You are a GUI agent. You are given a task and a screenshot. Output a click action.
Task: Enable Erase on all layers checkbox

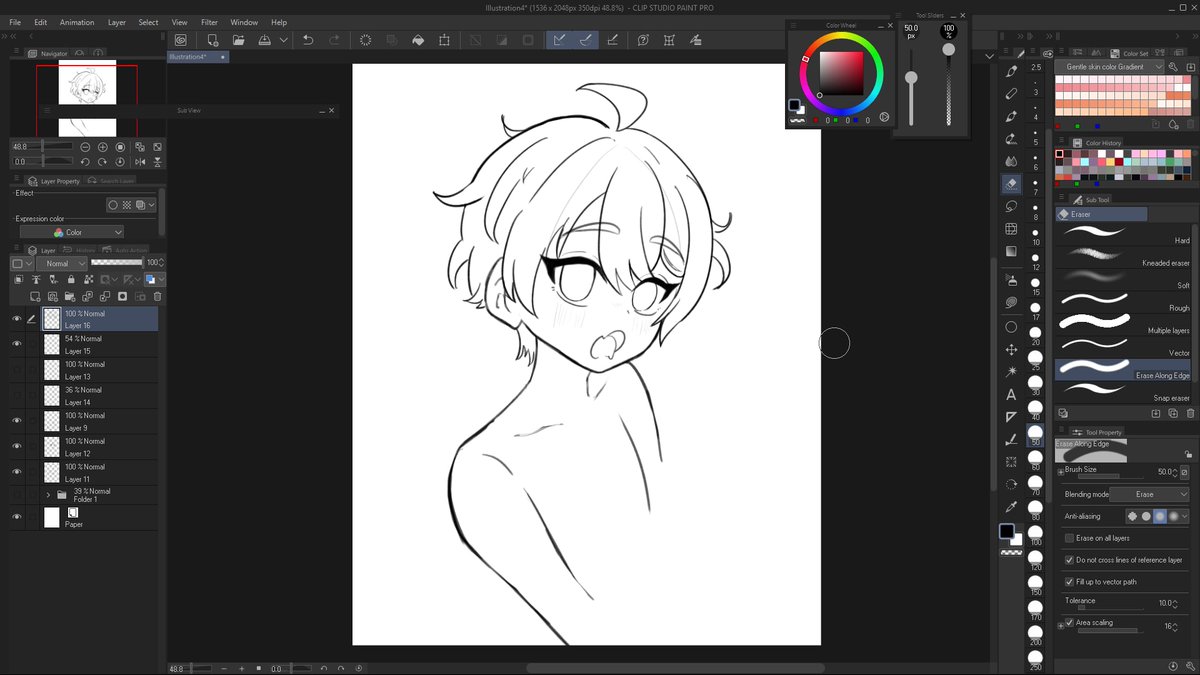pos(1069,538)
